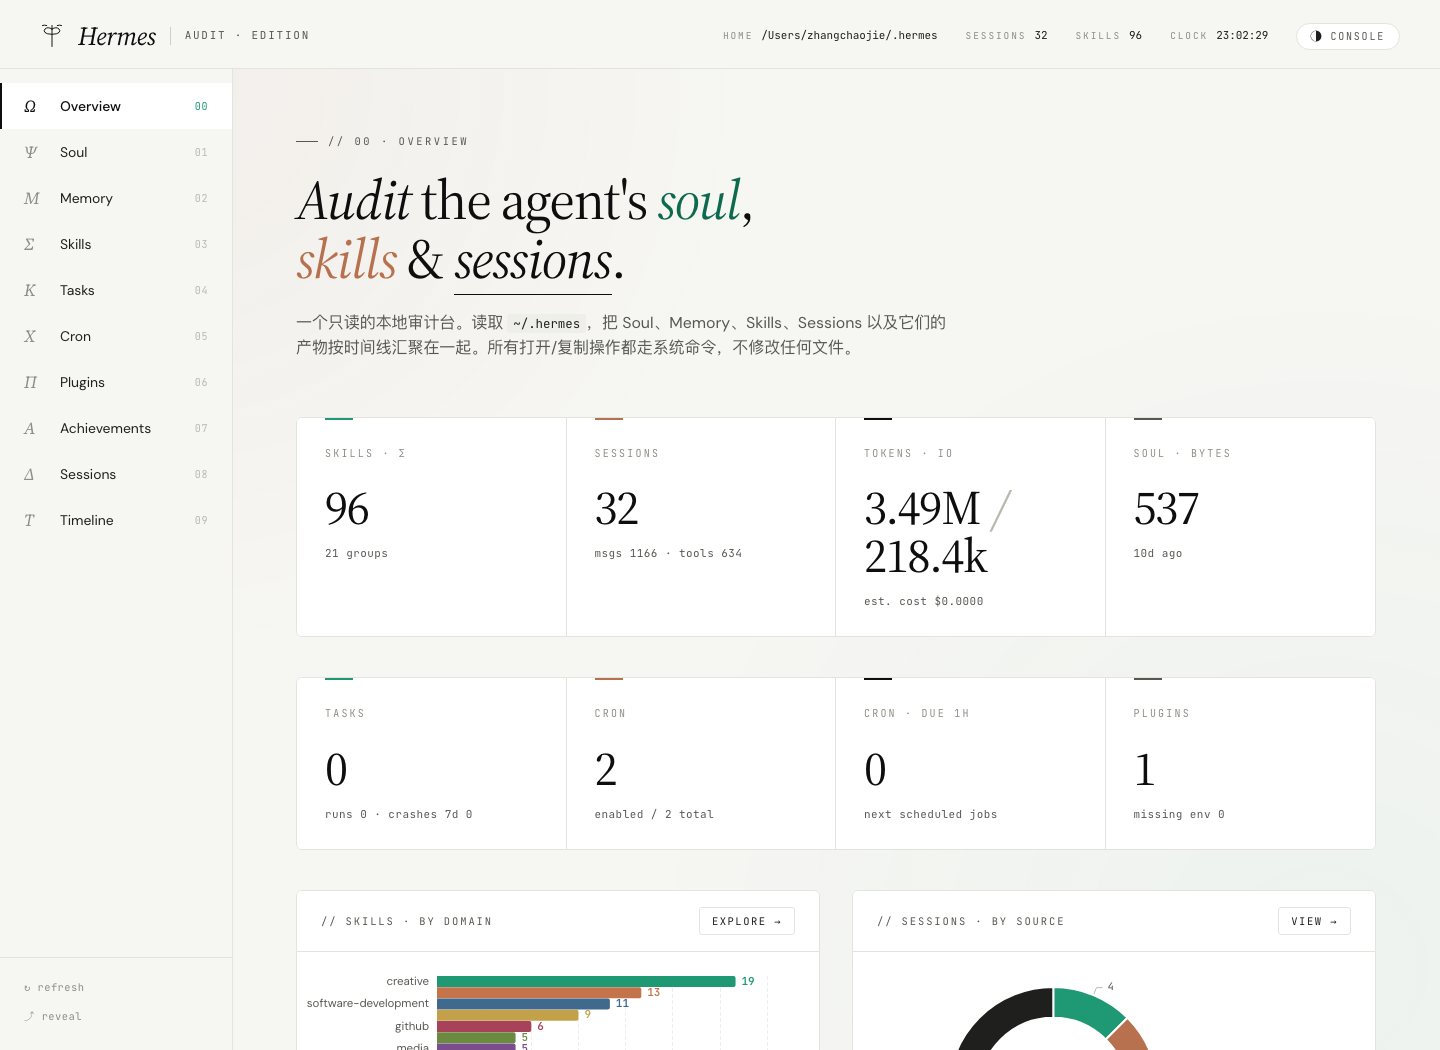This screenshot has width=1440, height=1050.
Task: Toggle the half-moon theme icon in Console
Action: coord(1316,36)
